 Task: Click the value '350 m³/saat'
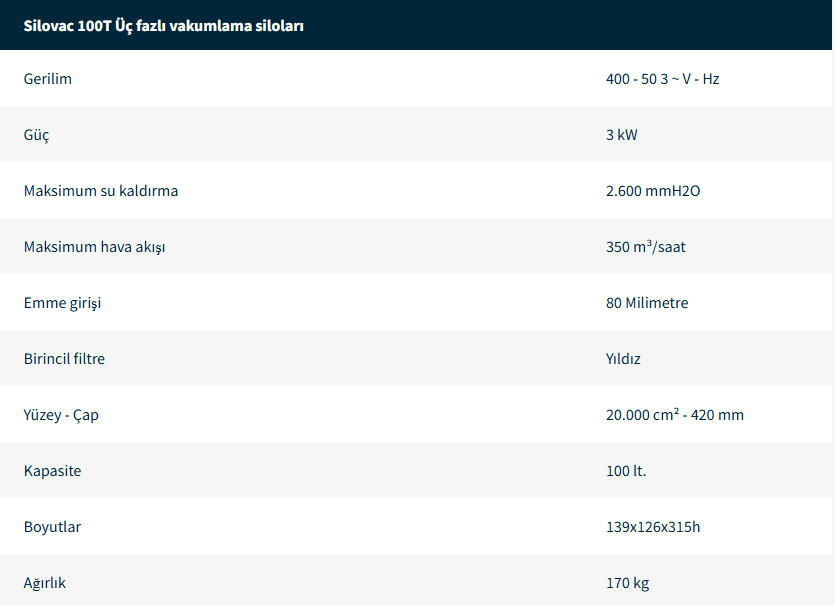[x=645, y=247]
